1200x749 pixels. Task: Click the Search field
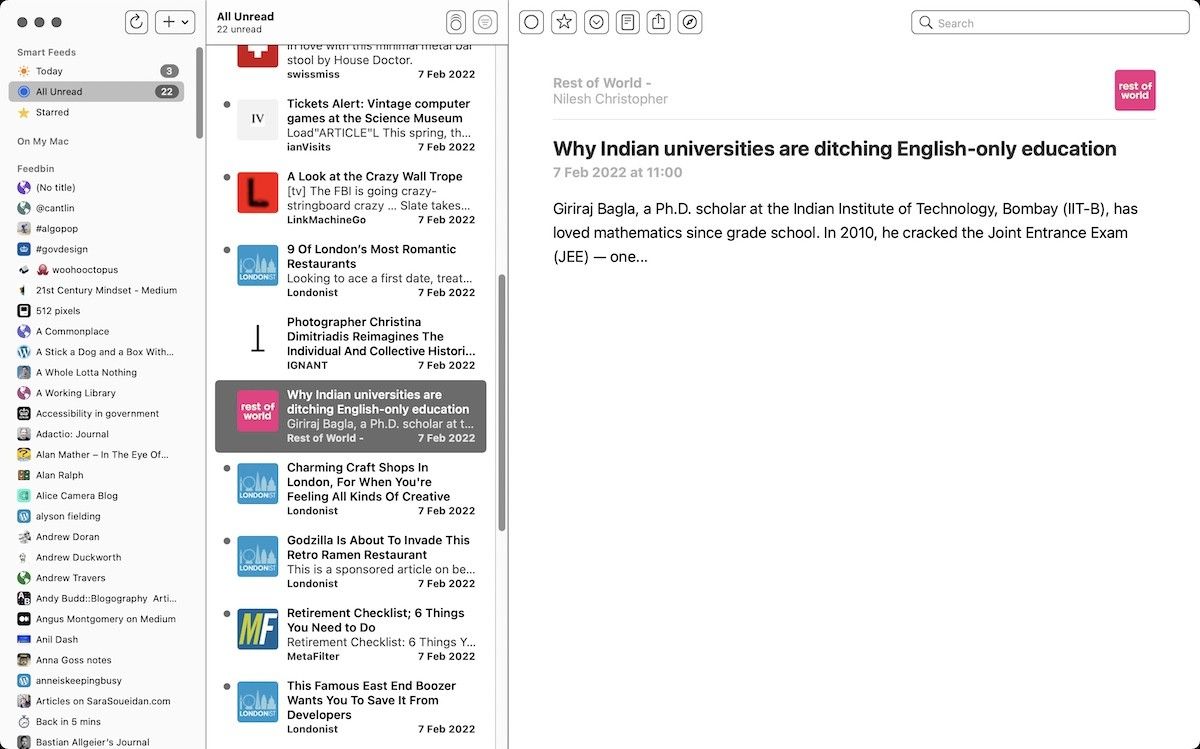click(1050, 23)
